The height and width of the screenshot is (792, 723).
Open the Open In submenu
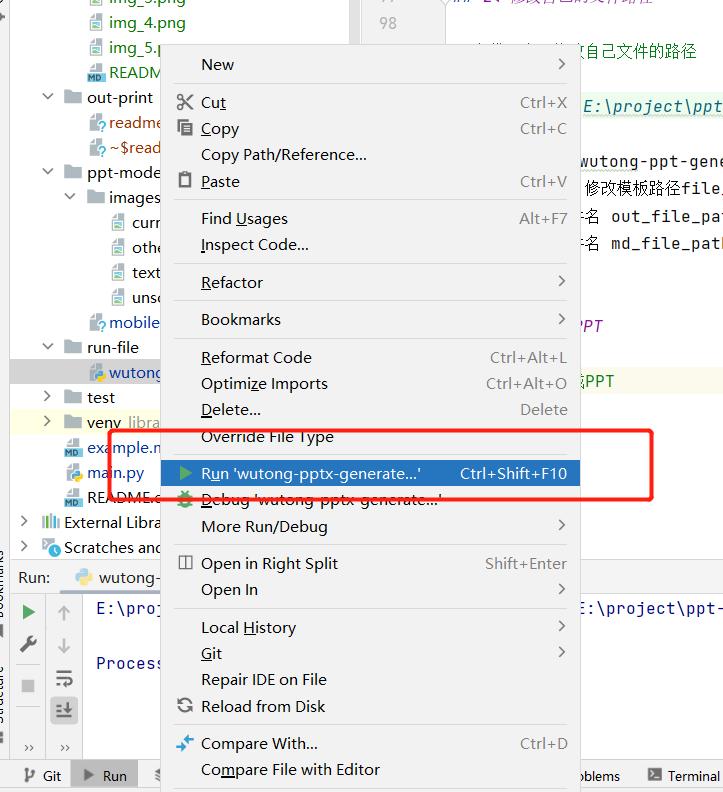[x=370, y=589]
